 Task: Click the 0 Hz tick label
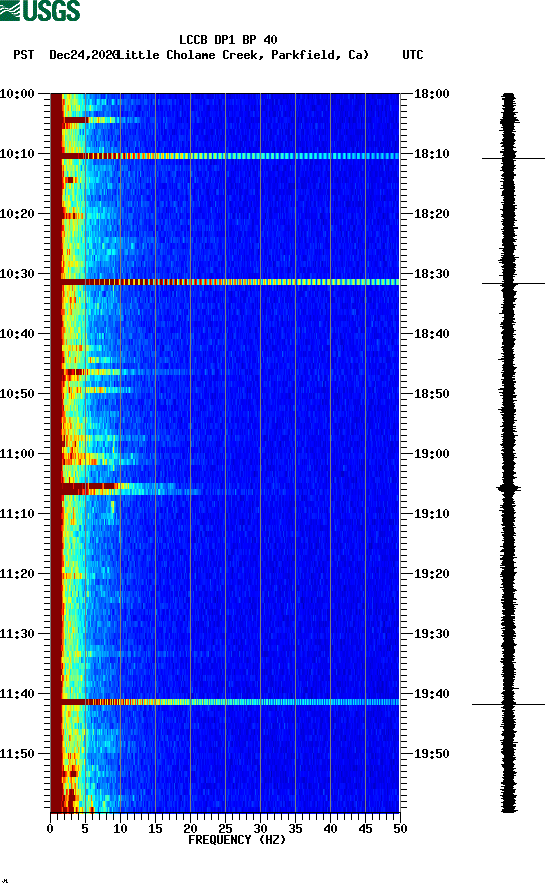pyautogui.click(x=50, y=829)
